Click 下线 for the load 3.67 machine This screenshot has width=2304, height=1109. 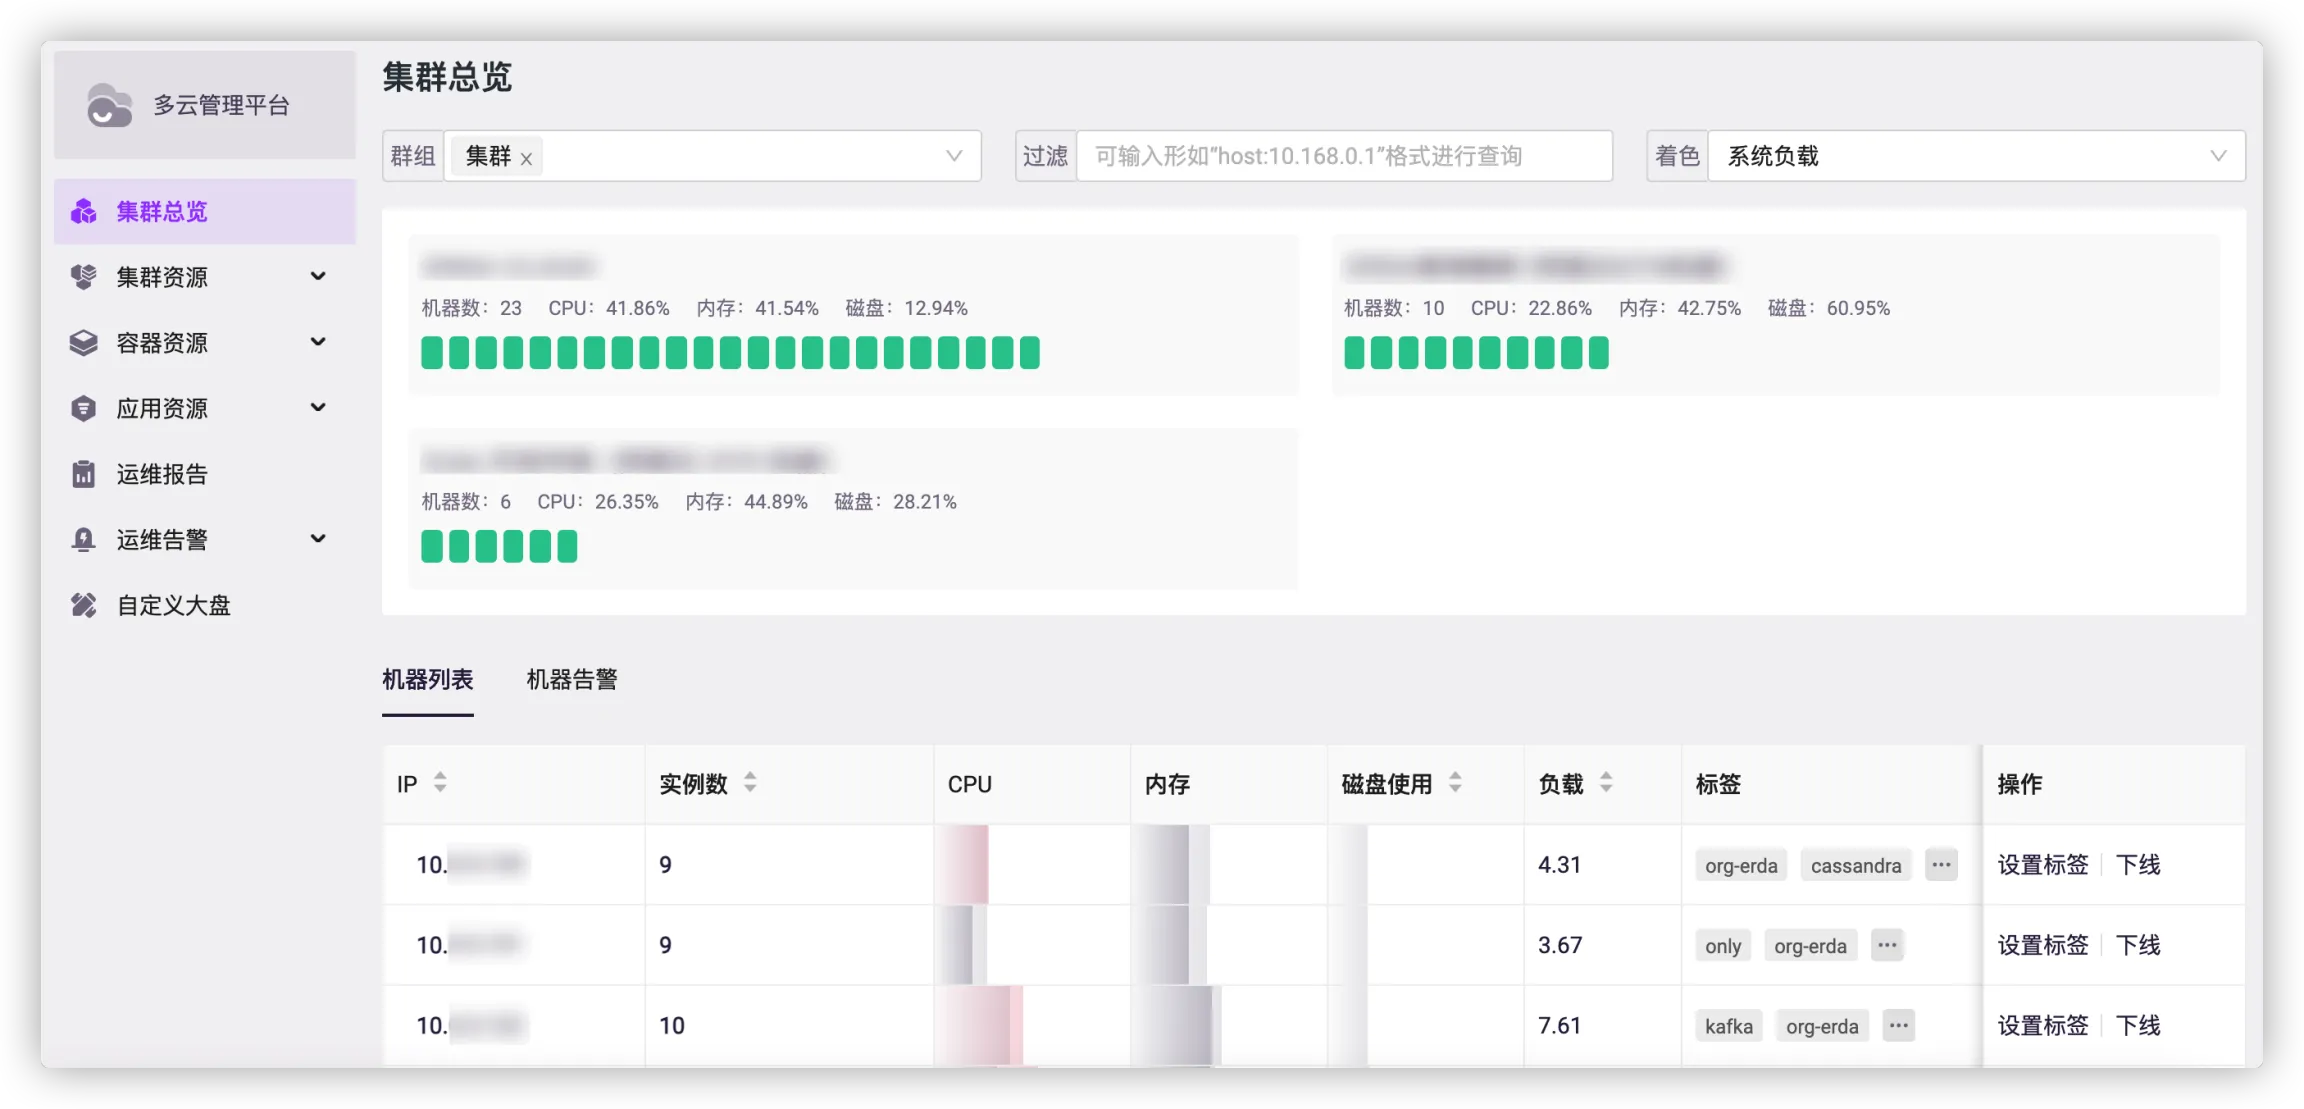(x=2138, y=945)
